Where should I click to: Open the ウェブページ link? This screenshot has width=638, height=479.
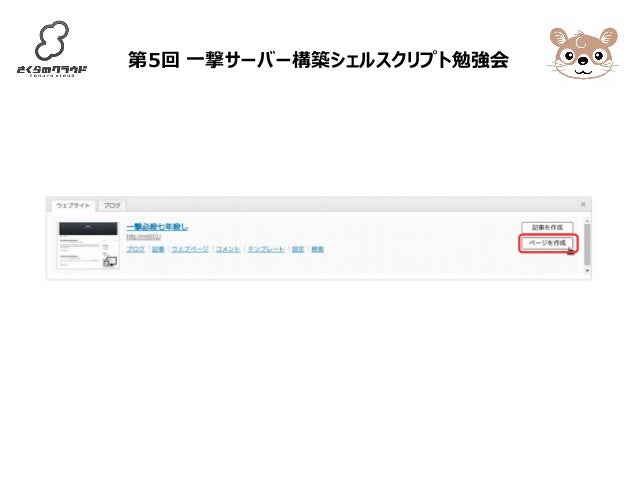tap(190, 249)
